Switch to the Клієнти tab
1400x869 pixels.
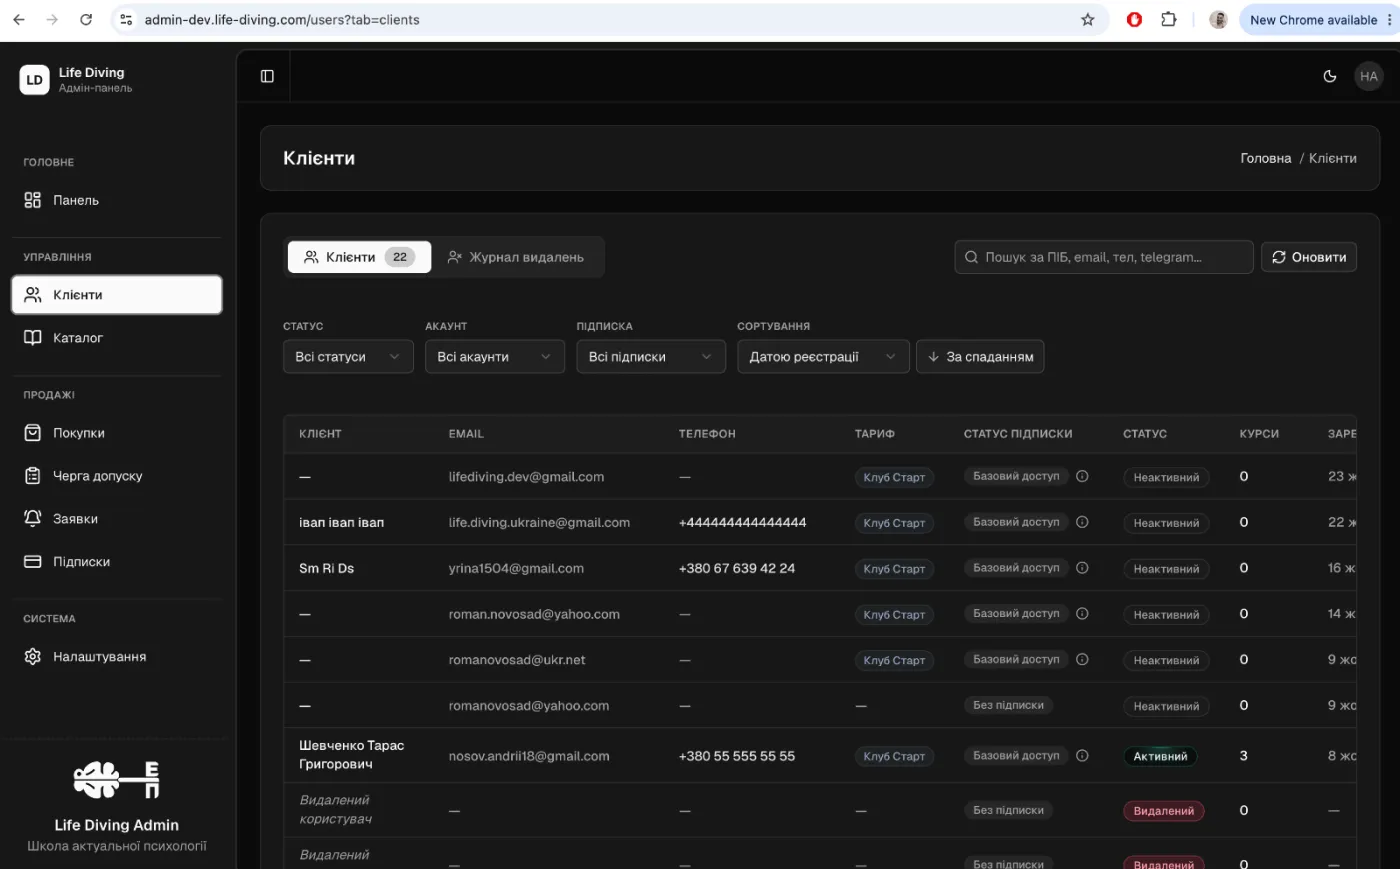point(360,257)
